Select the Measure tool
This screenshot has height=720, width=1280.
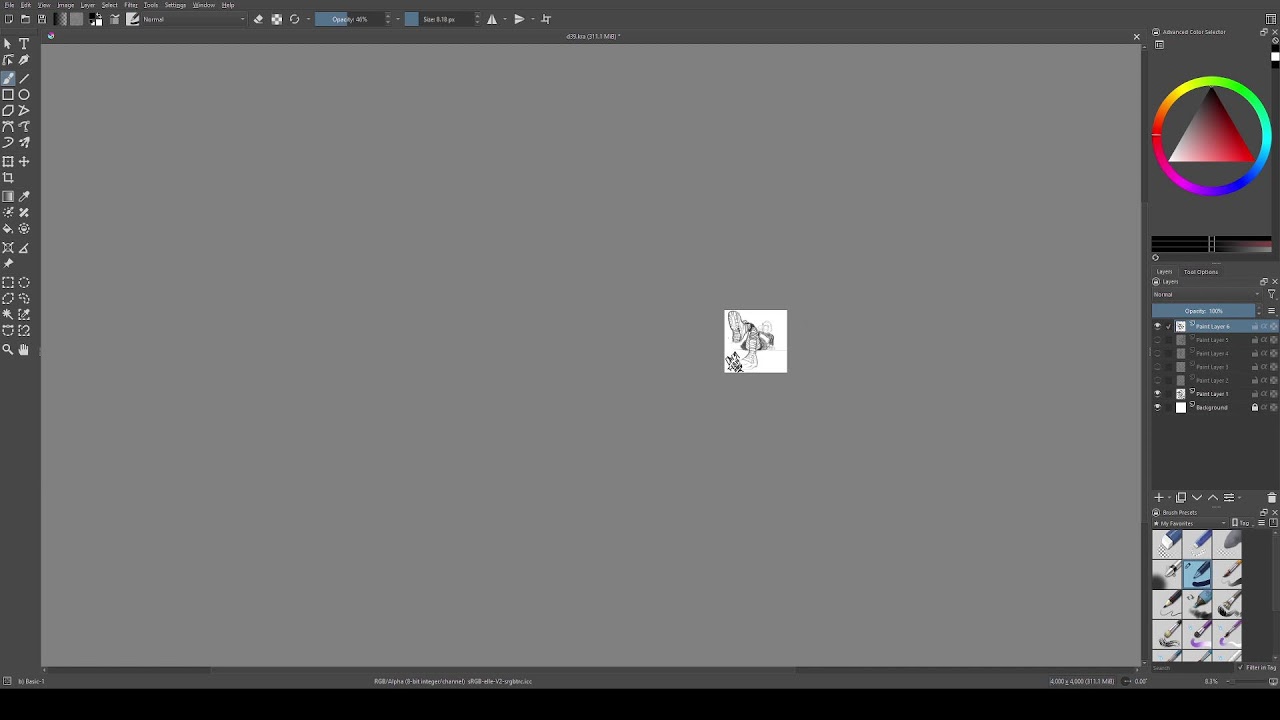click(24, 248)
